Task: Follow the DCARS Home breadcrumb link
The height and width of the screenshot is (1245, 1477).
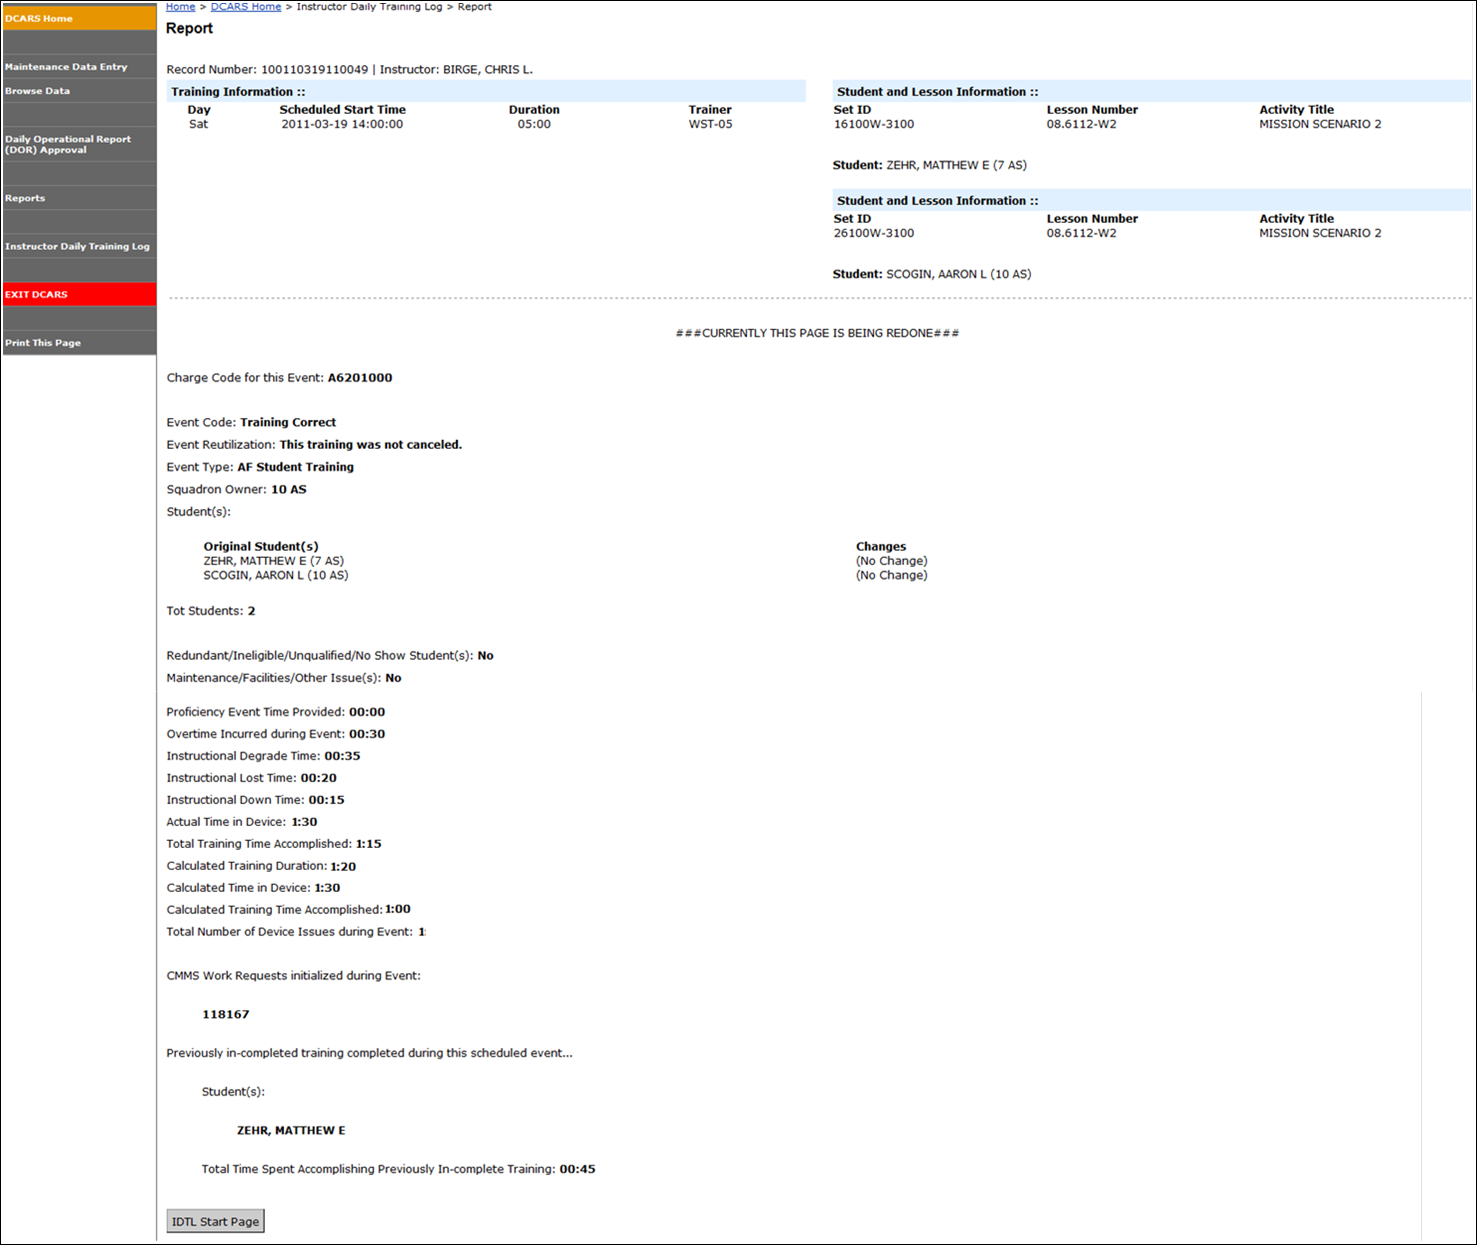Action: click(x=246, y=7)
